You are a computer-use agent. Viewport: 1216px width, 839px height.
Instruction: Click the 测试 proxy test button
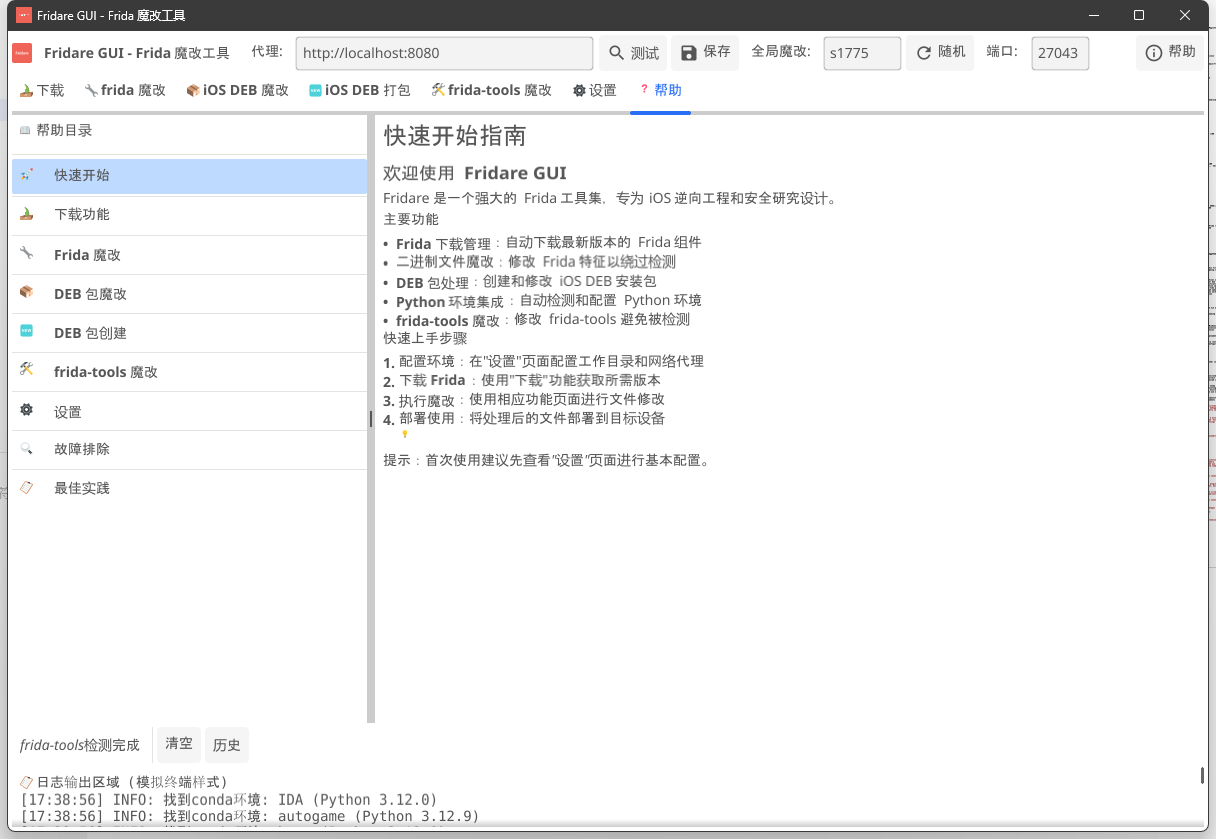click(x=634, y=53)
